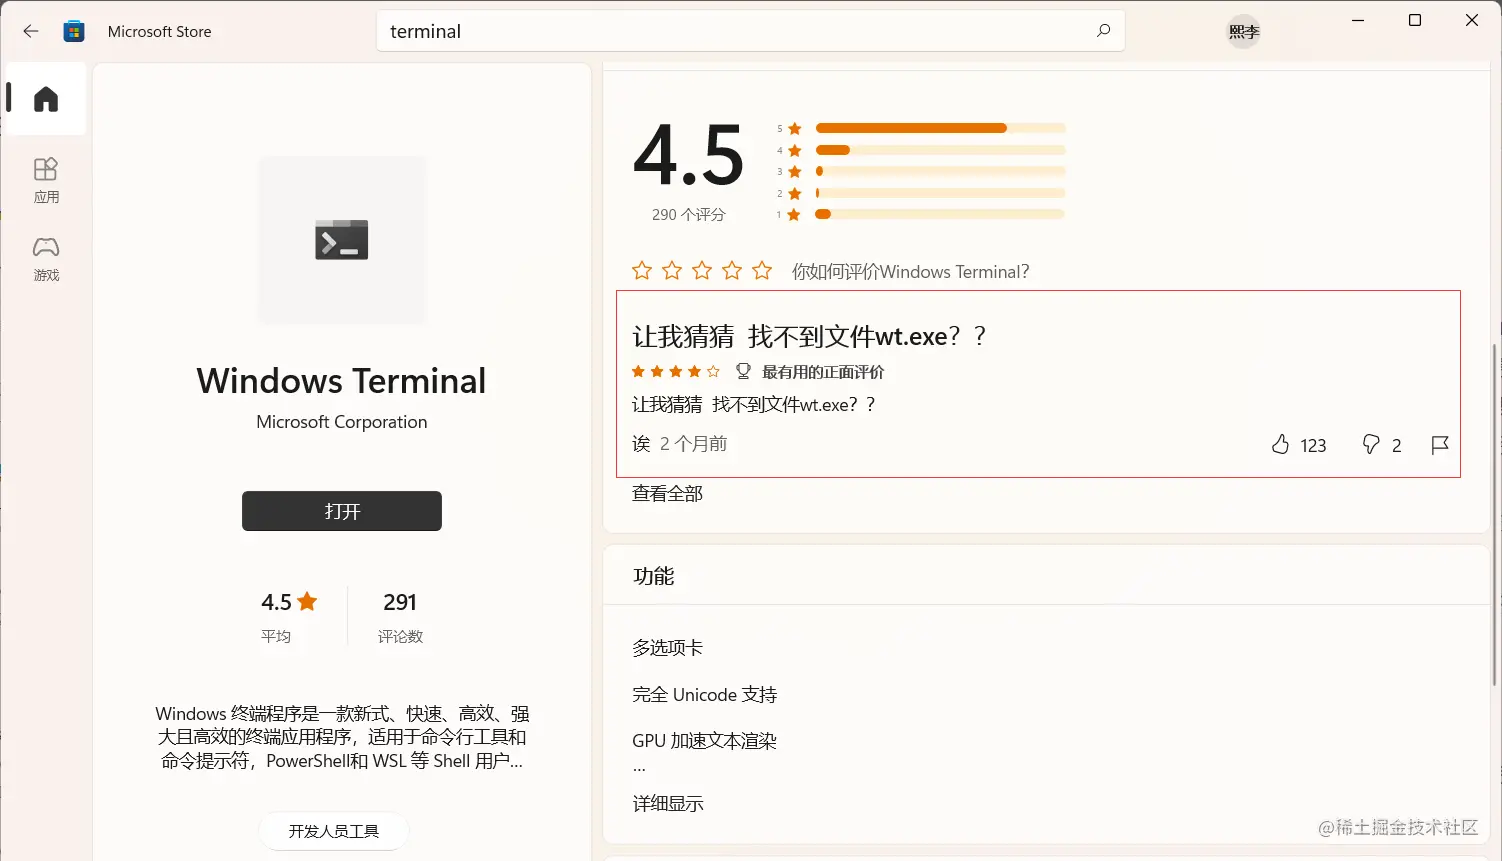Click the 5-star rating distribution bar
The width and height of the screenshot is (1502, 861).
tap(941, 128)
